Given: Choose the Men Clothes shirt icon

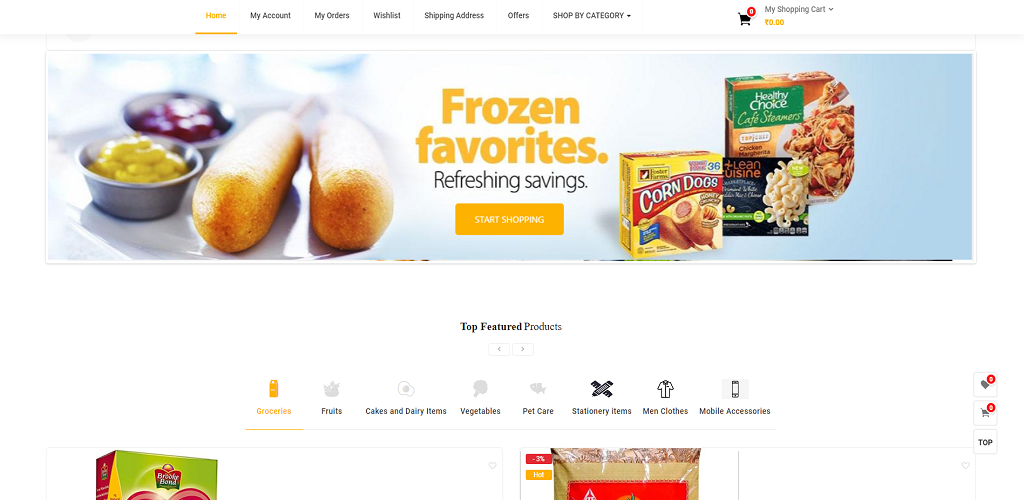Looking at the screenshot, I should (665, 388).
